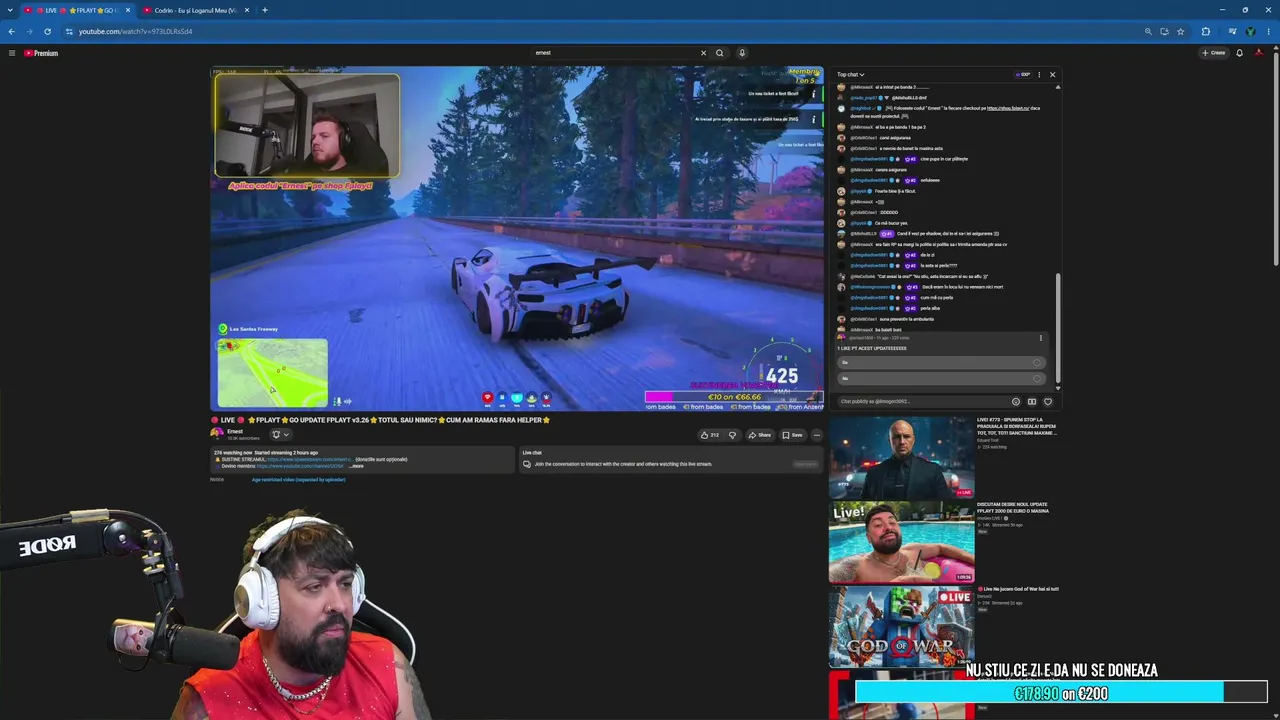The height and width of the screenshot is (720, 1280).
Task: Expand the notification bell dropdown for Ernest
Action: point(280,434)
